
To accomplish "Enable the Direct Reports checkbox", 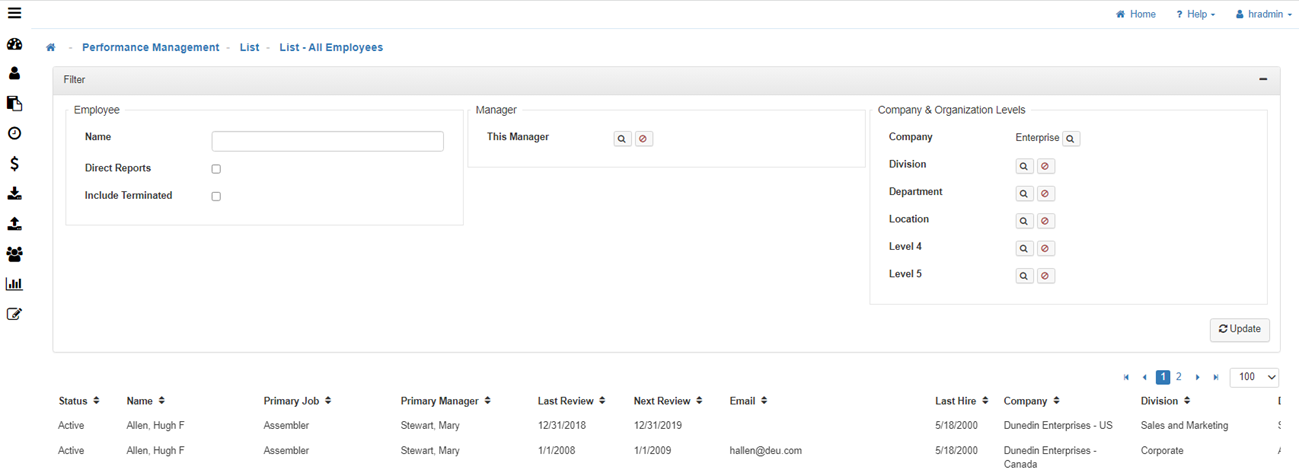I will point(216,169).
